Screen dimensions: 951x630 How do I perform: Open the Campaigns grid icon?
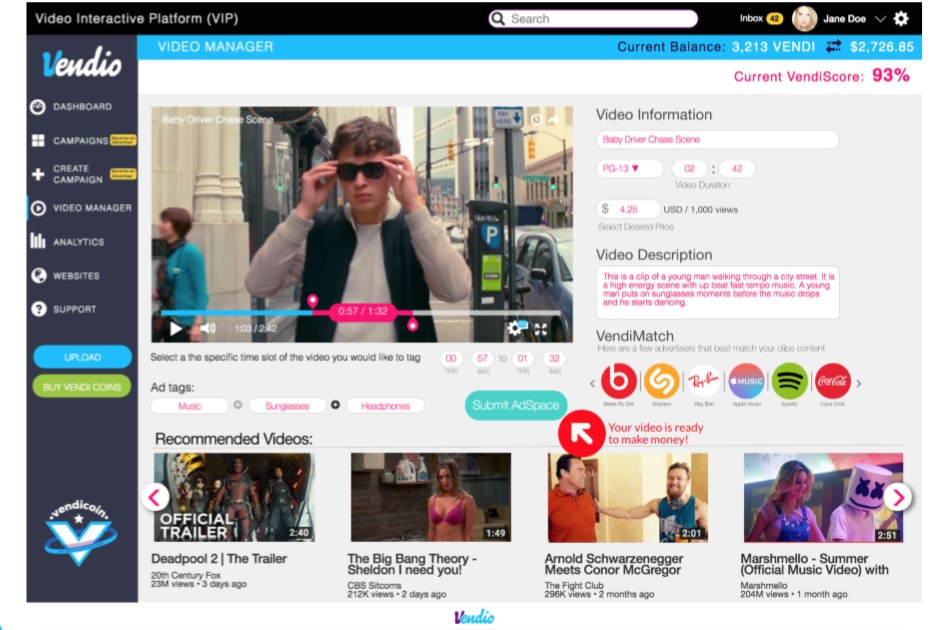point(38,141)
